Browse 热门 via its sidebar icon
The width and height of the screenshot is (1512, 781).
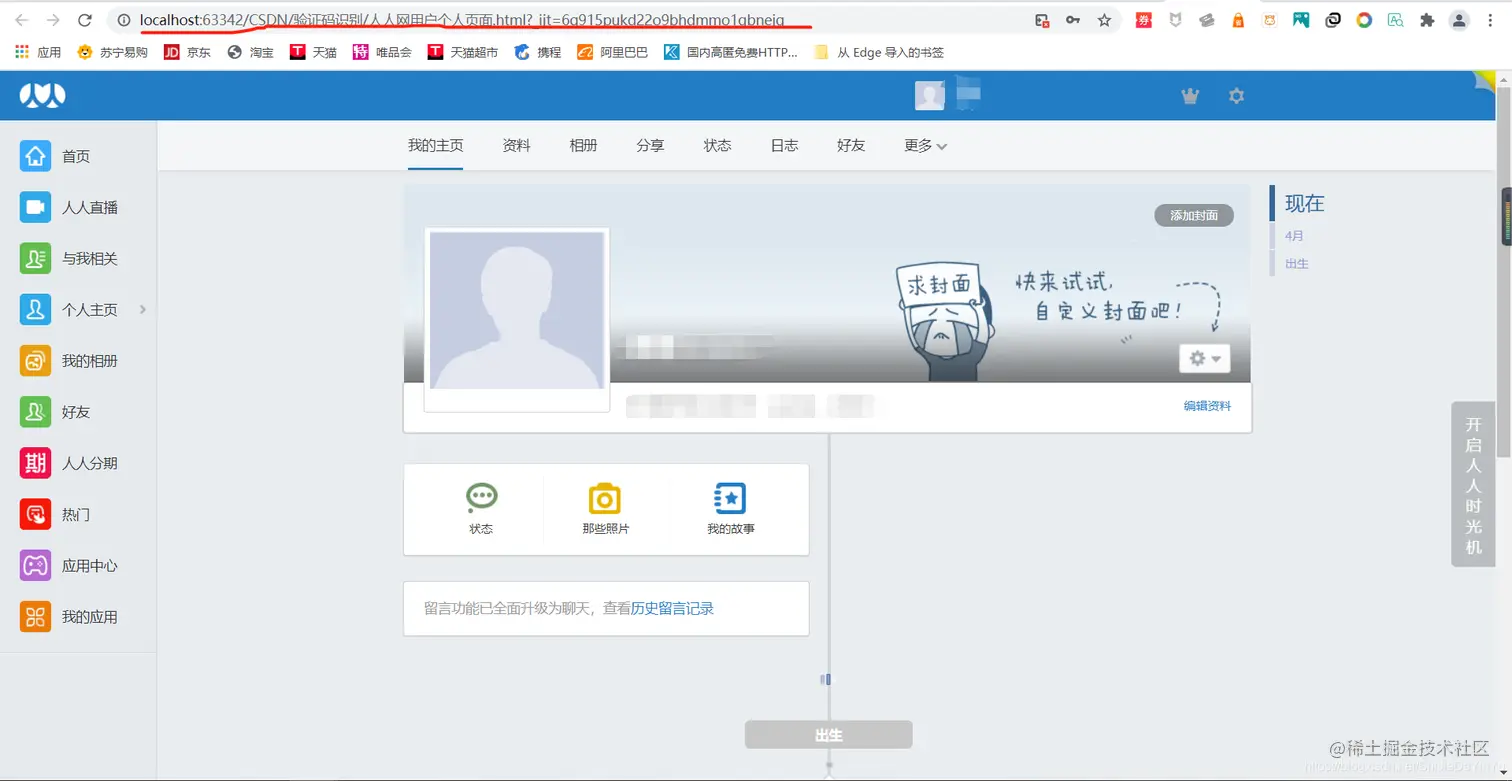tap(33, 513)
